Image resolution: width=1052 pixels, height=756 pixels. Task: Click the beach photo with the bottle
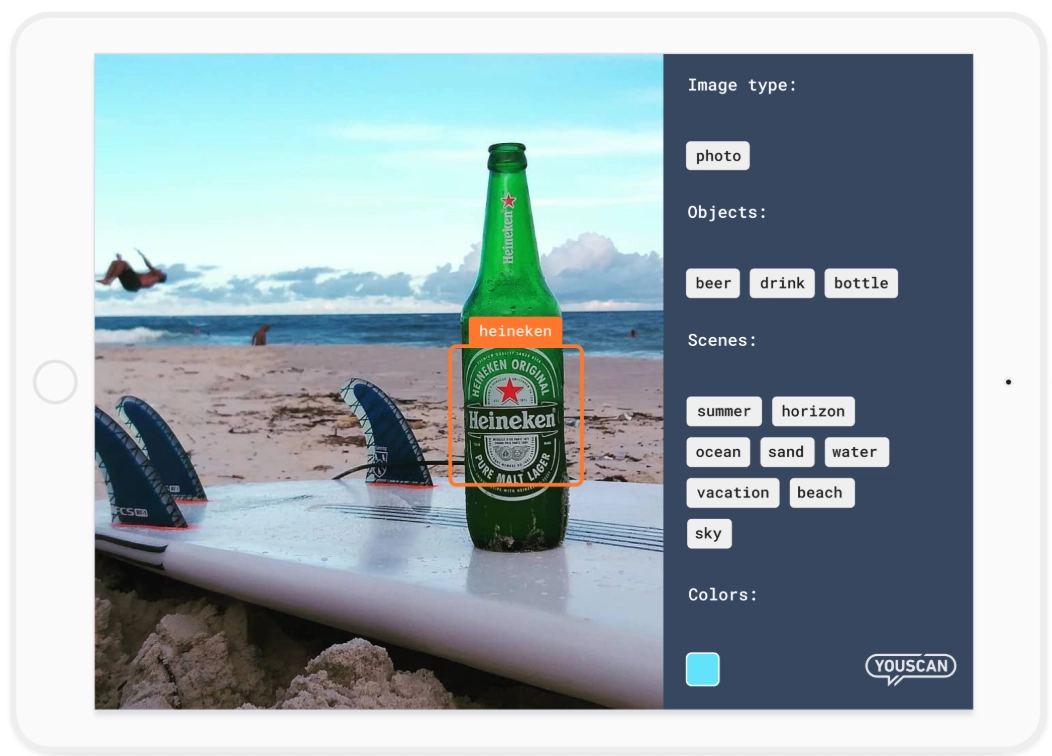point(379,382)
